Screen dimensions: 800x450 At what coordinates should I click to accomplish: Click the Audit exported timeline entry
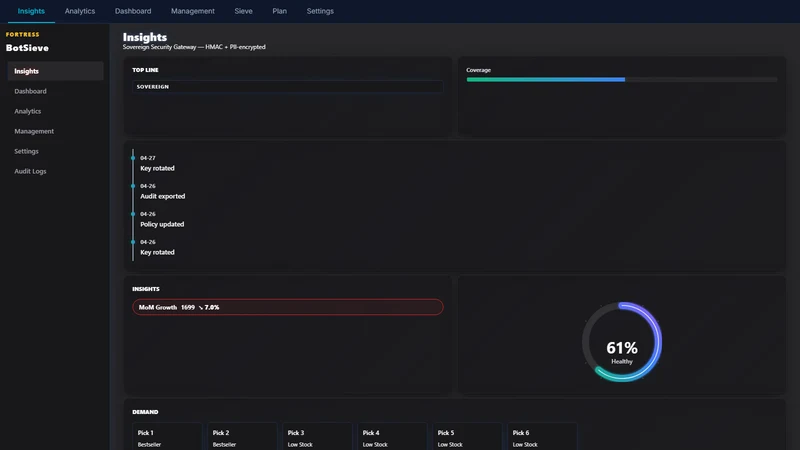tap(162, 191)
